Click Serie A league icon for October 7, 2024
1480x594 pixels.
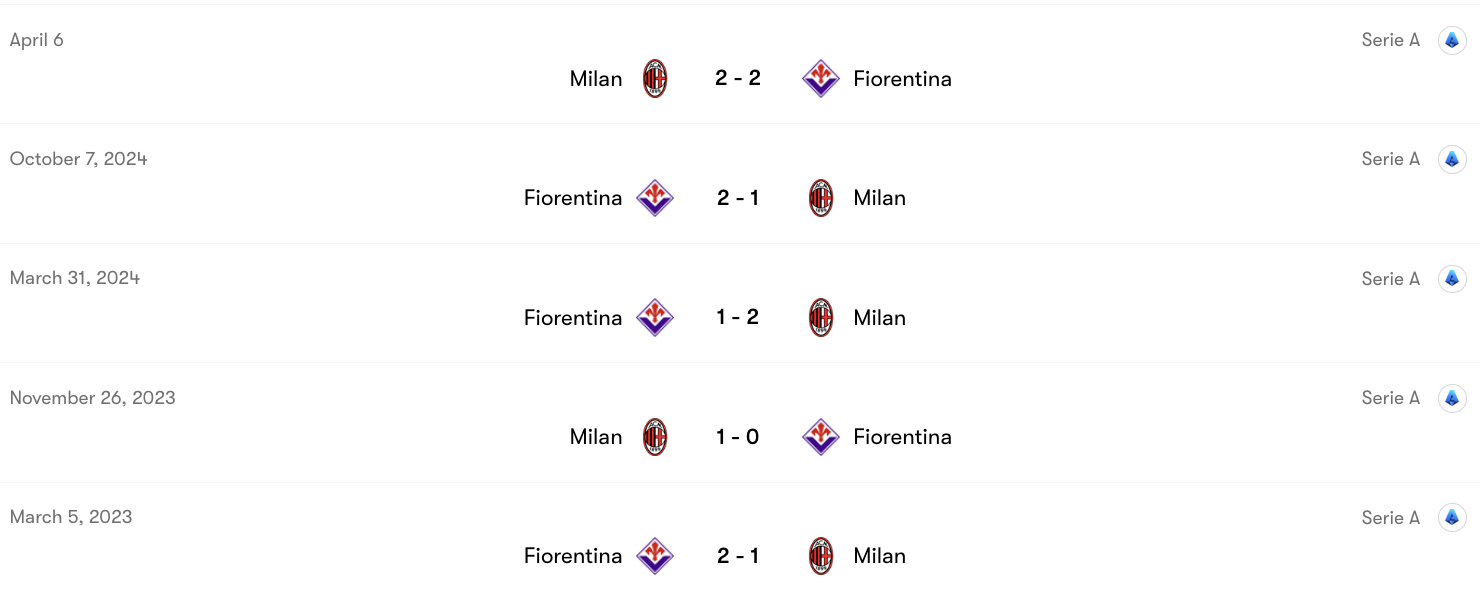pos(1452,160)
